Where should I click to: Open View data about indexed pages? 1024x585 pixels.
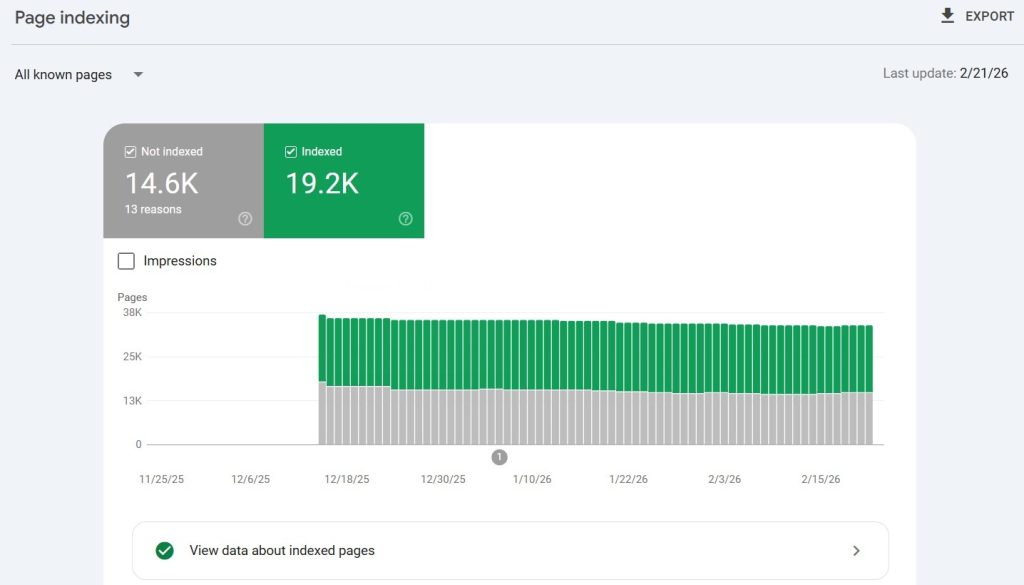(x=282, y=550)
